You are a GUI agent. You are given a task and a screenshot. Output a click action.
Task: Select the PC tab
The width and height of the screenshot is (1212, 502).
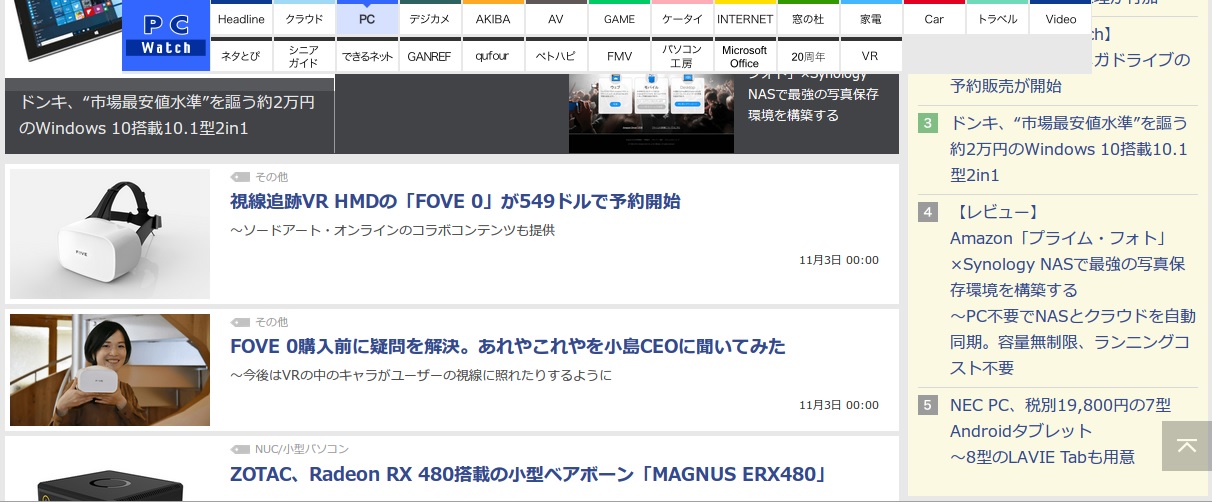pyautogui.click(x=367, y=19)
